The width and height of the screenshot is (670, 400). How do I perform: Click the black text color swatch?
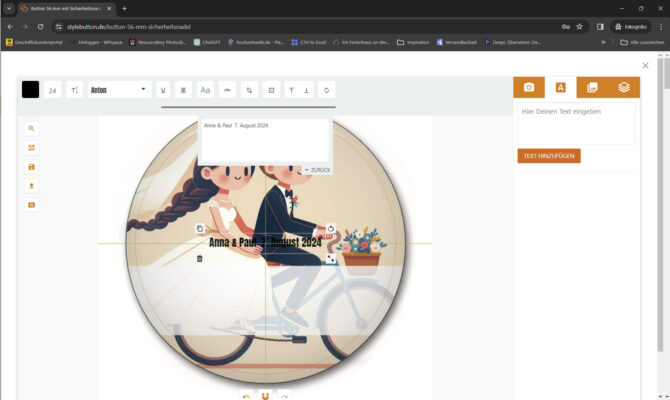tap(30, 90)
